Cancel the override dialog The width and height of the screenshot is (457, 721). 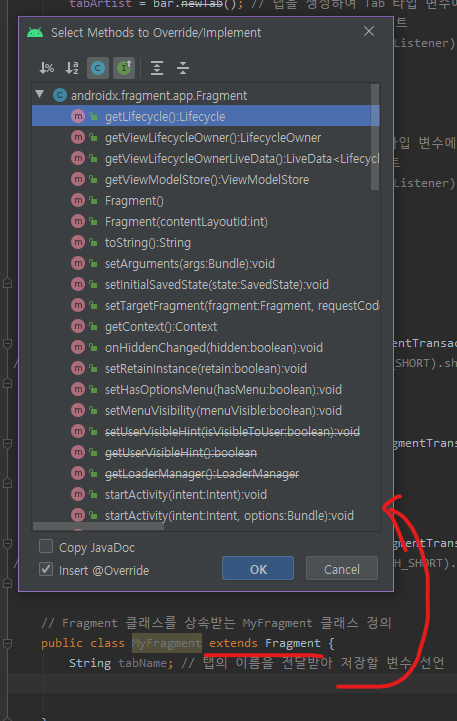pyautogui.click(x=342, y=568)
